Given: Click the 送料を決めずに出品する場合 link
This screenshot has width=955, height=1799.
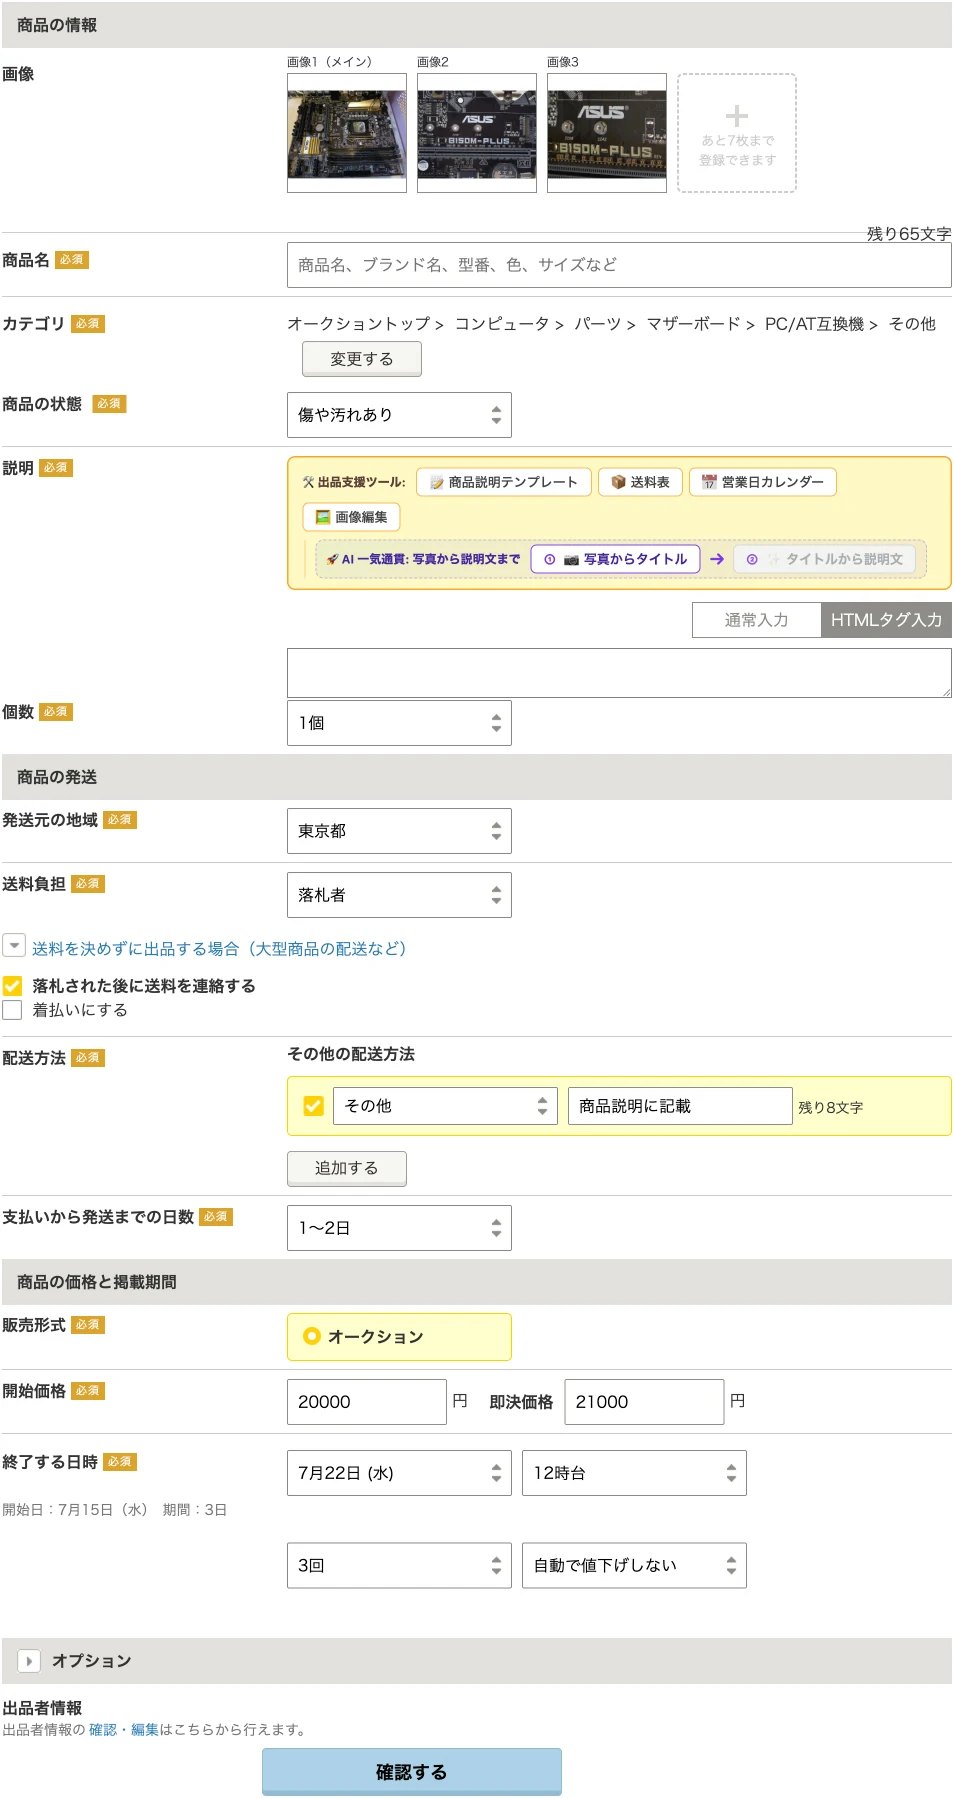Looking at the screenshot, I should 219,949.
